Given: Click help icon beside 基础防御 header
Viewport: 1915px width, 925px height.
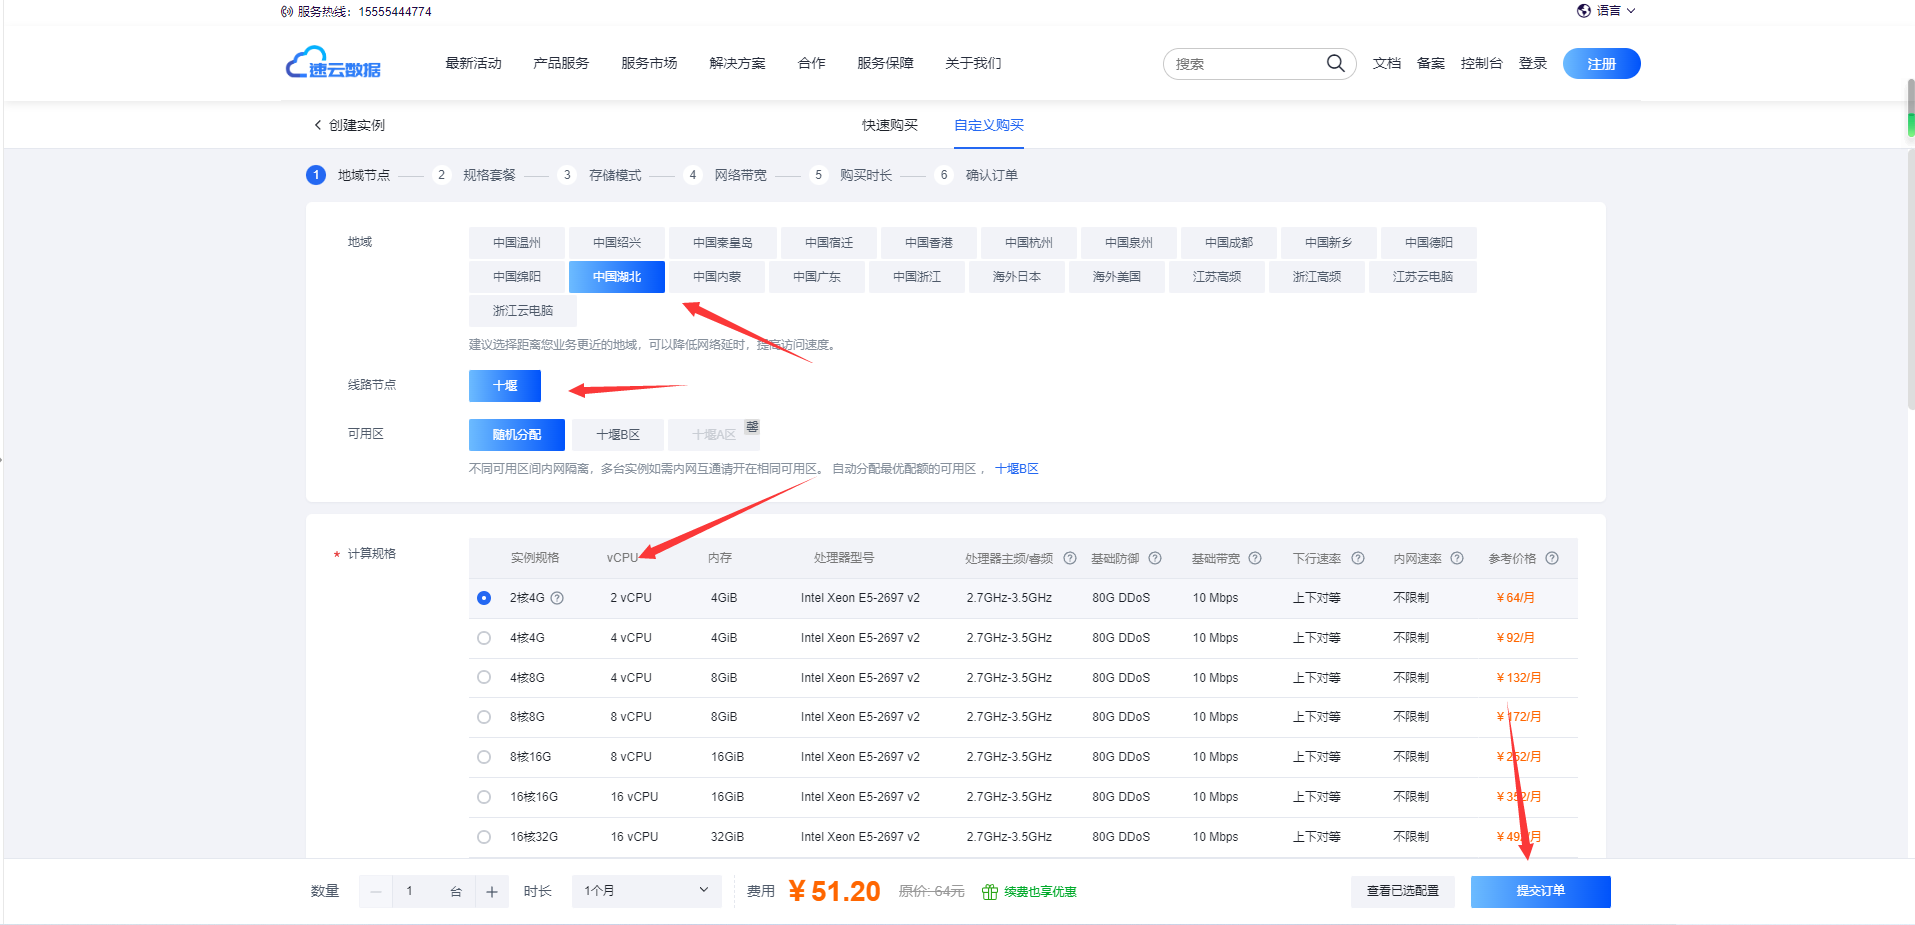Looking at the screenshot, I should tap(1155, 558).
